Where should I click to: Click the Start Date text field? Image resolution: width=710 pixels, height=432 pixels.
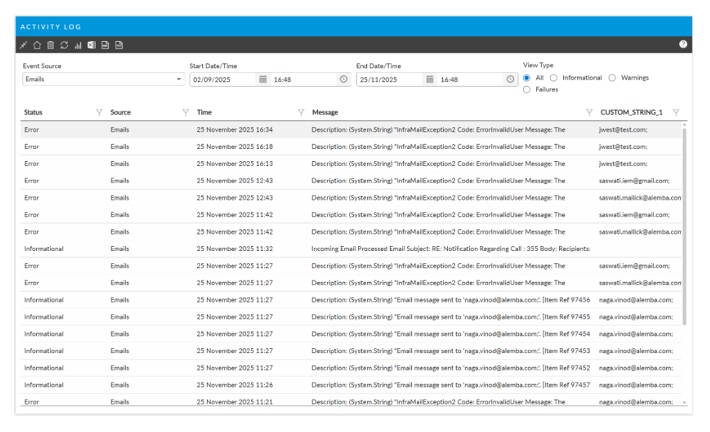pos(222,79)
